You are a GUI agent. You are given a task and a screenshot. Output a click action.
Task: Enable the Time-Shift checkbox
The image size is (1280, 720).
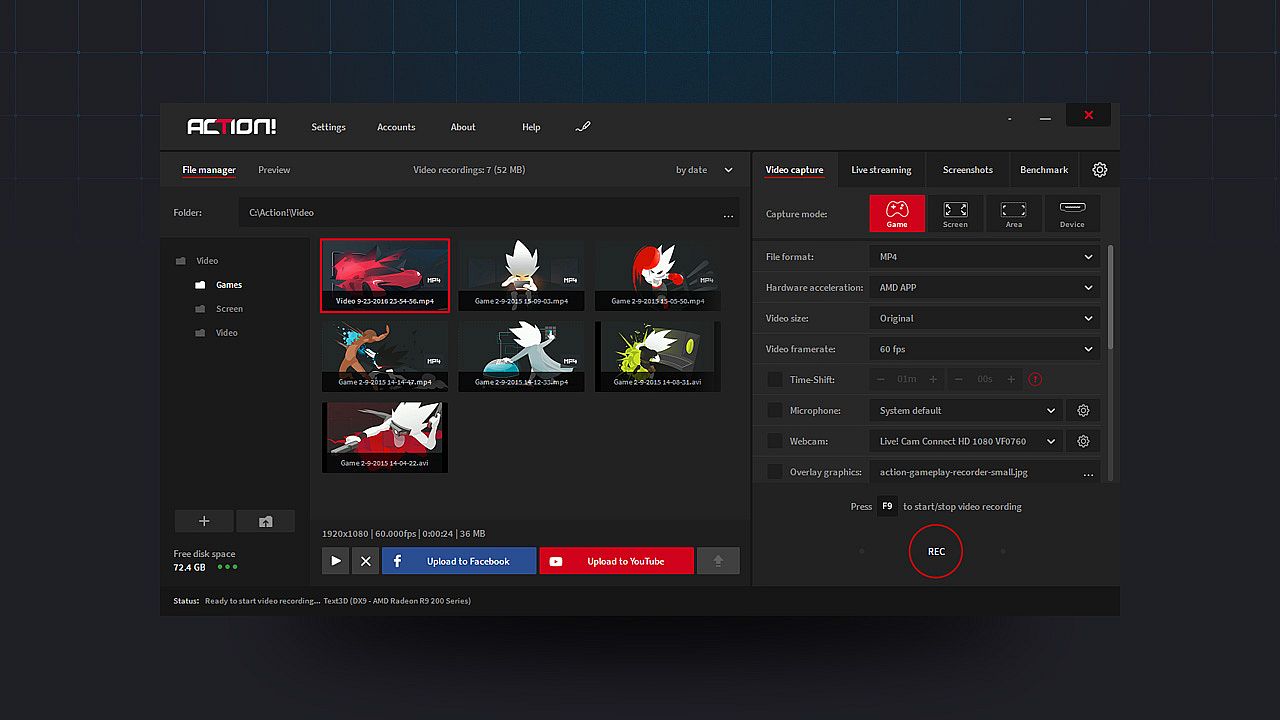(x=774, y=379)
